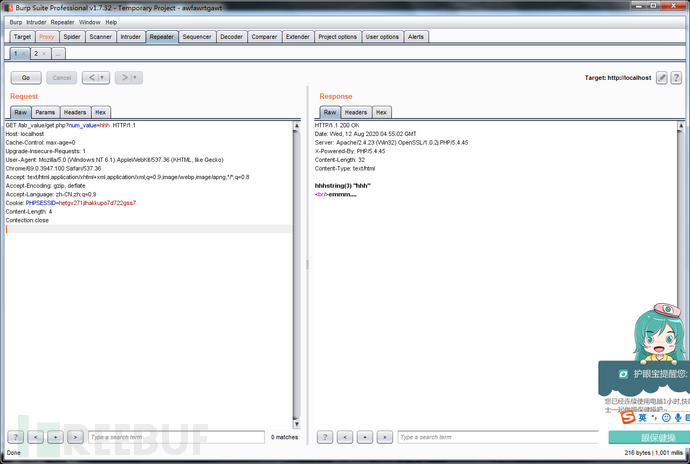
Task: Open the Help menu
Action: (111, 22)
